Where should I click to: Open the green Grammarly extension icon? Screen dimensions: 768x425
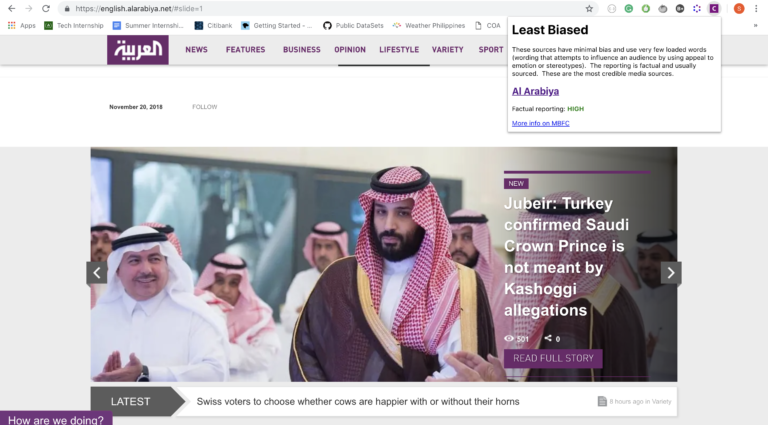pyautogui.click(x=628, y=8)
